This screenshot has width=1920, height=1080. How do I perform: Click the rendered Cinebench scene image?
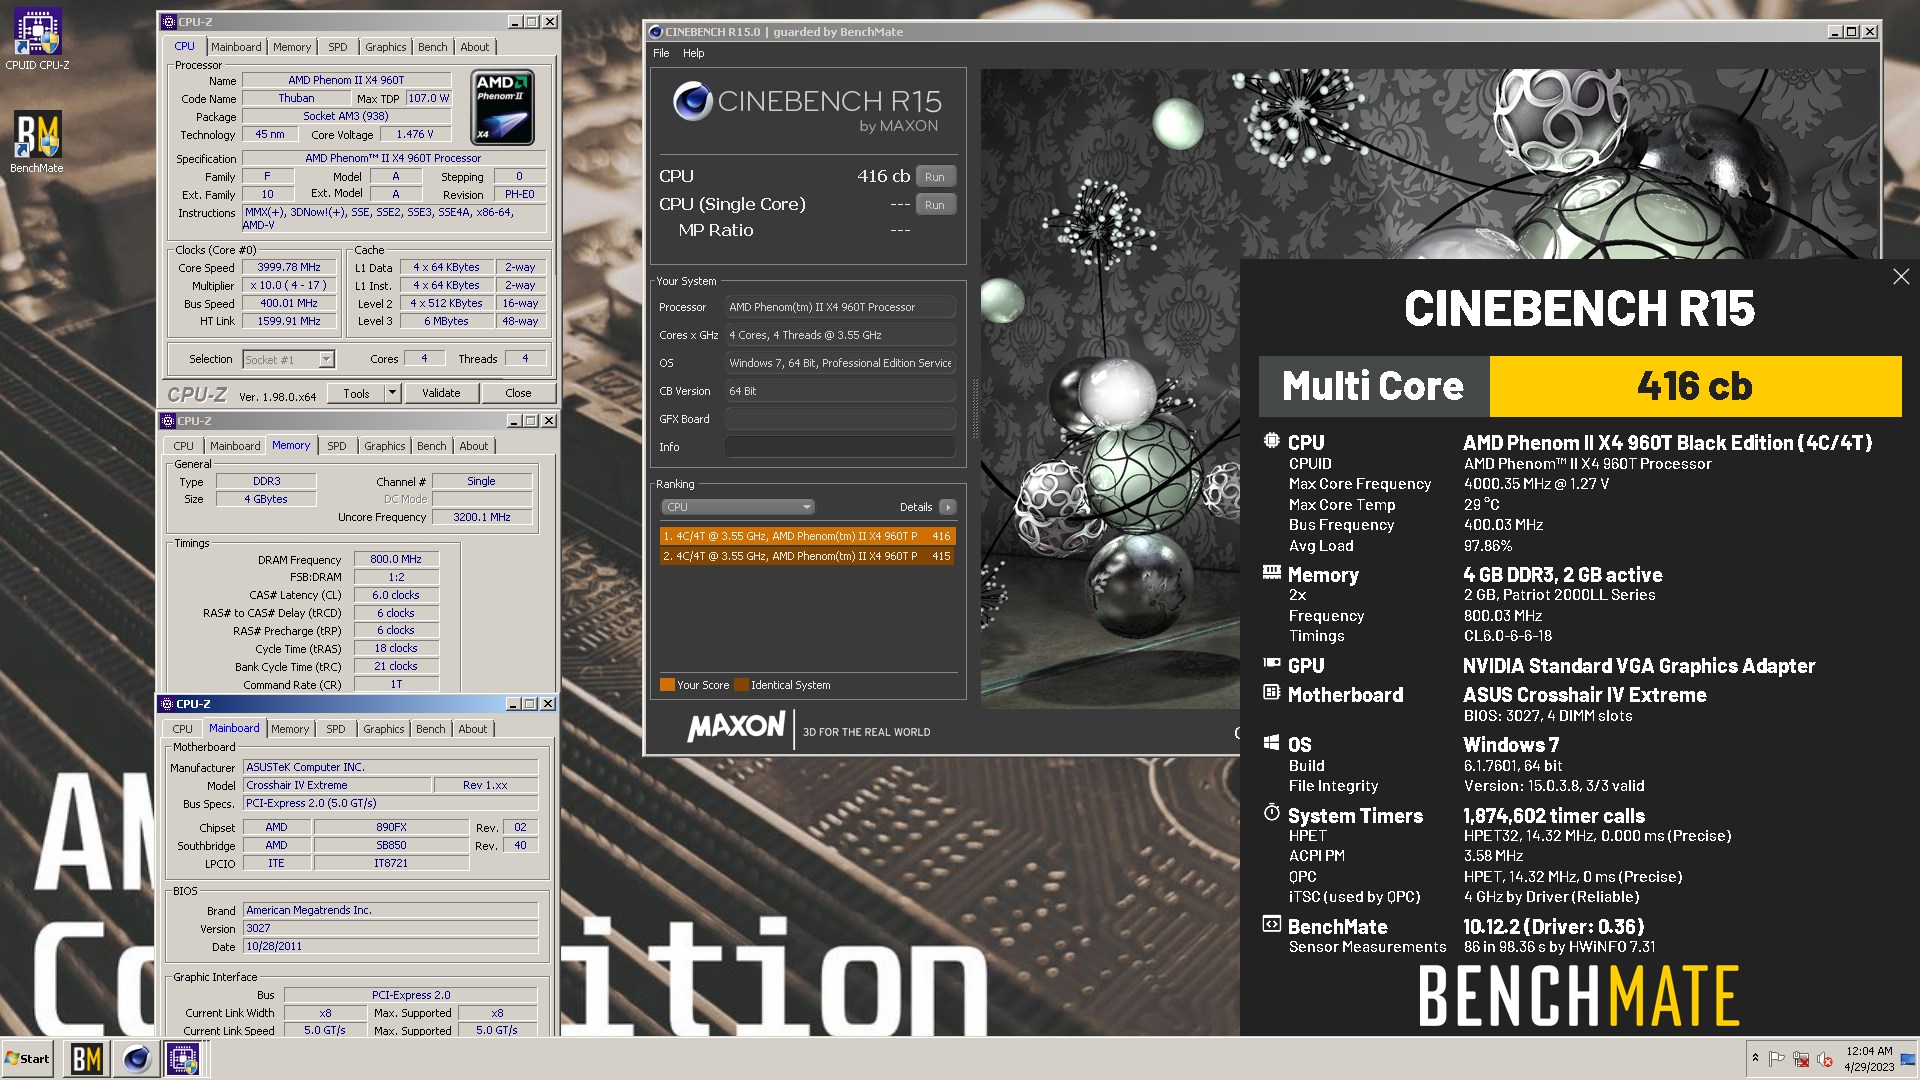pos(1110,388)
